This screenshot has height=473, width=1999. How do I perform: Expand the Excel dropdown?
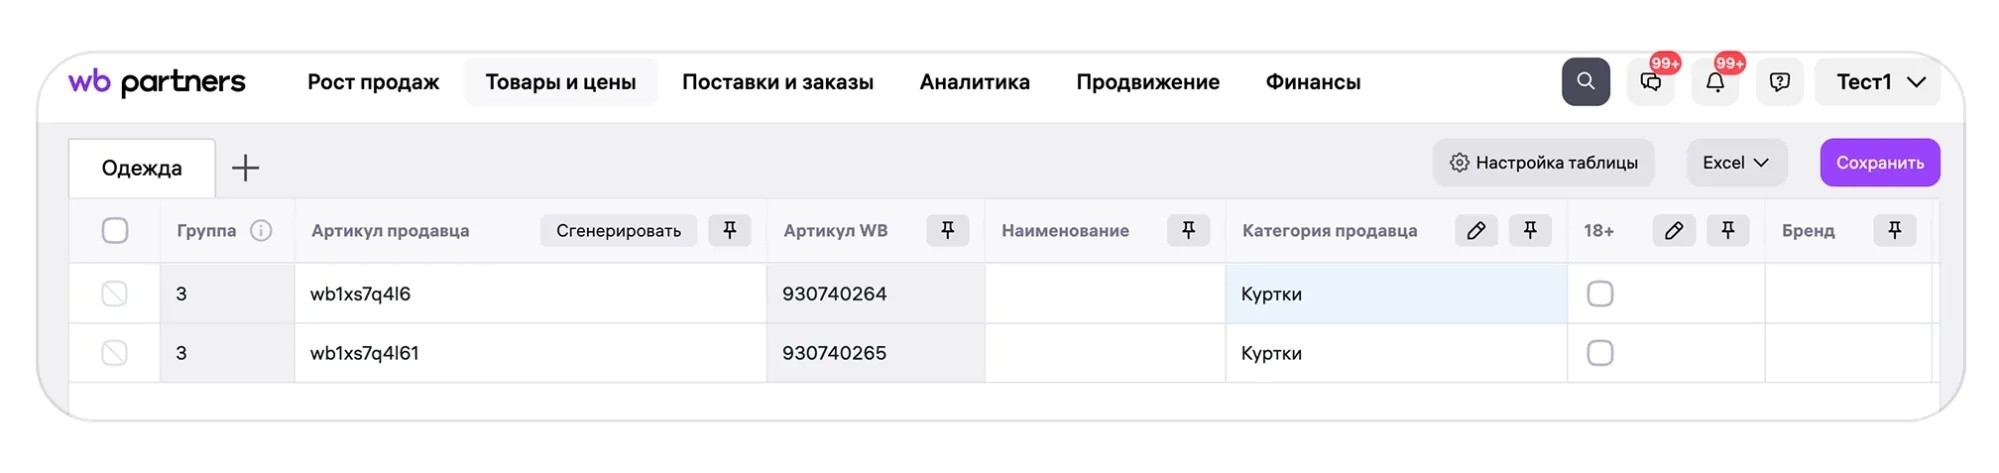(1737, 162)
